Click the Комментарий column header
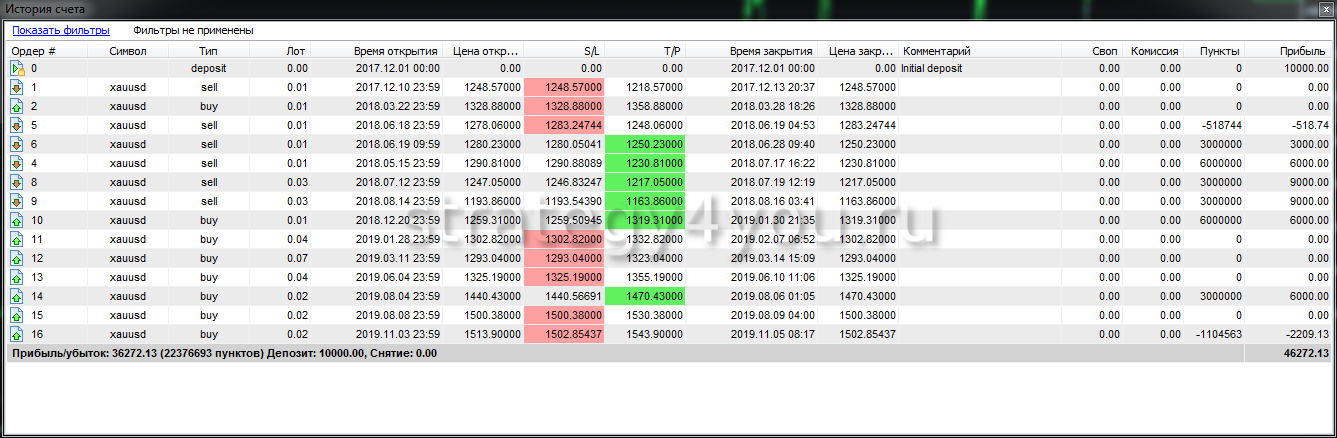This screenshot has height=438, width=1337. coord(937,51)
